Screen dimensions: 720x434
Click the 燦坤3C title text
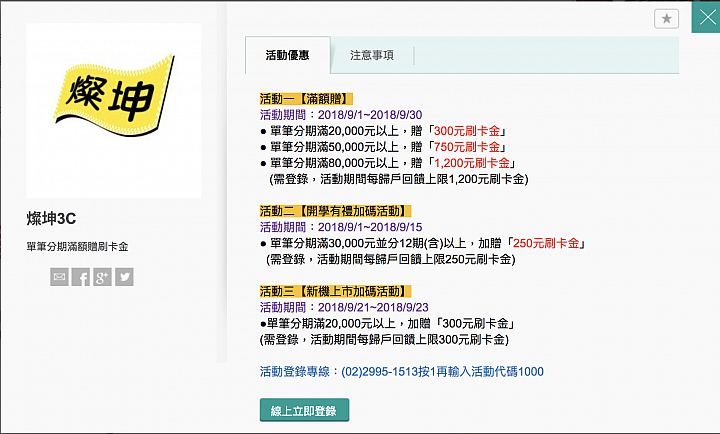pos(51,219)
